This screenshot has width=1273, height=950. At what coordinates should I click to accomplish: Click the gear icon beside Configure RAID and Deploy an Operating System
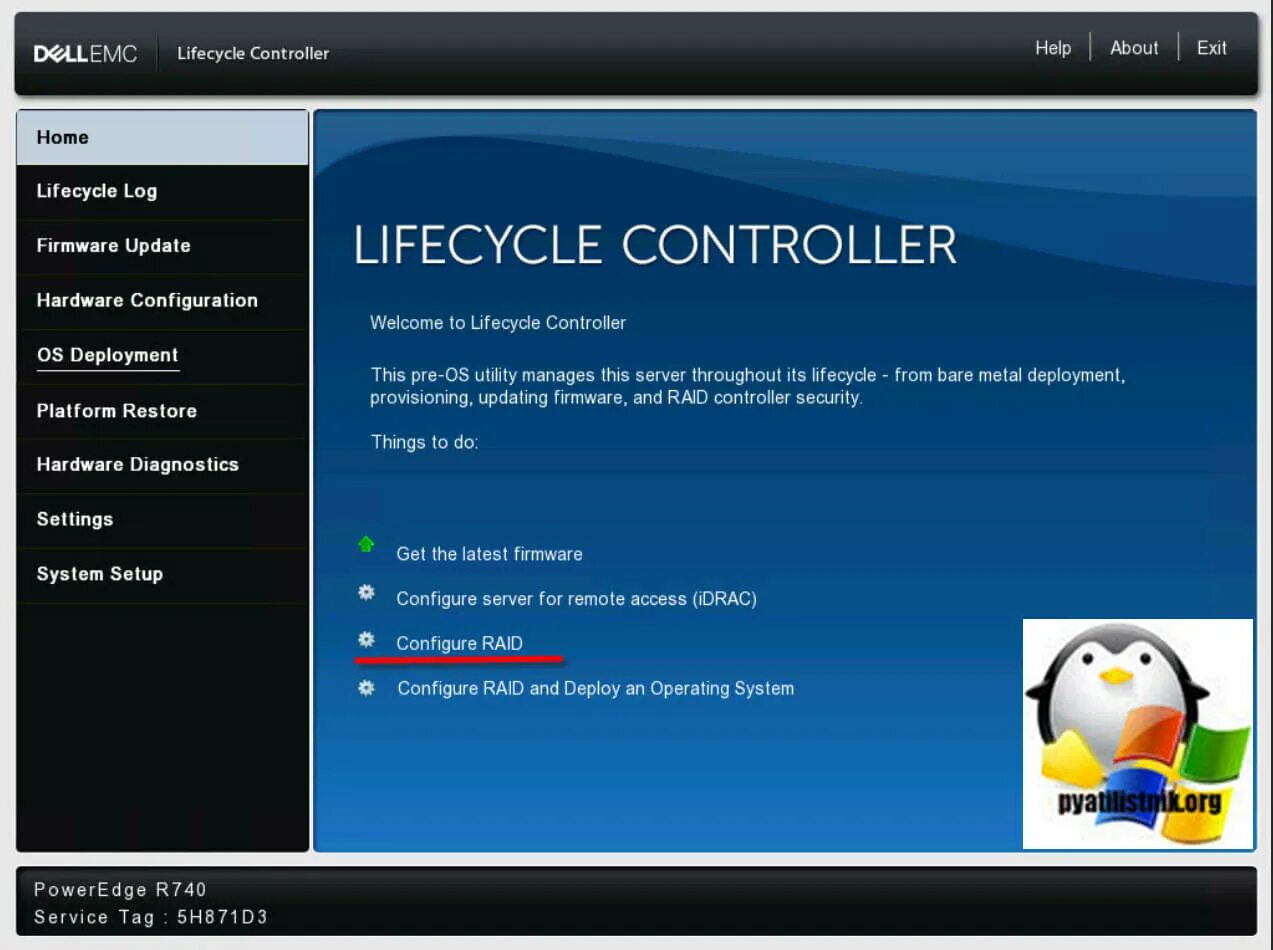click(366, 688)
